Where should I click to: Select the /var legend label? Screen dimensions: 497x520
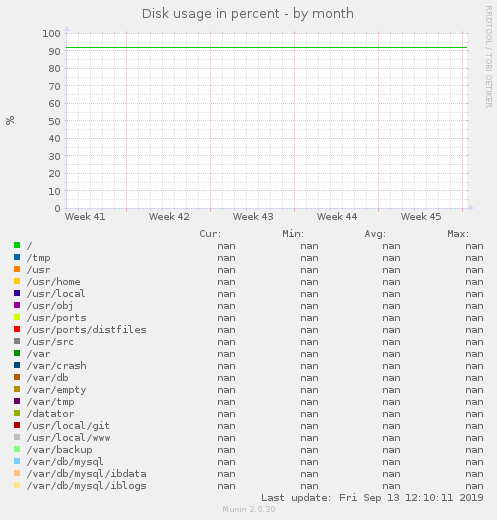point(38,354)
